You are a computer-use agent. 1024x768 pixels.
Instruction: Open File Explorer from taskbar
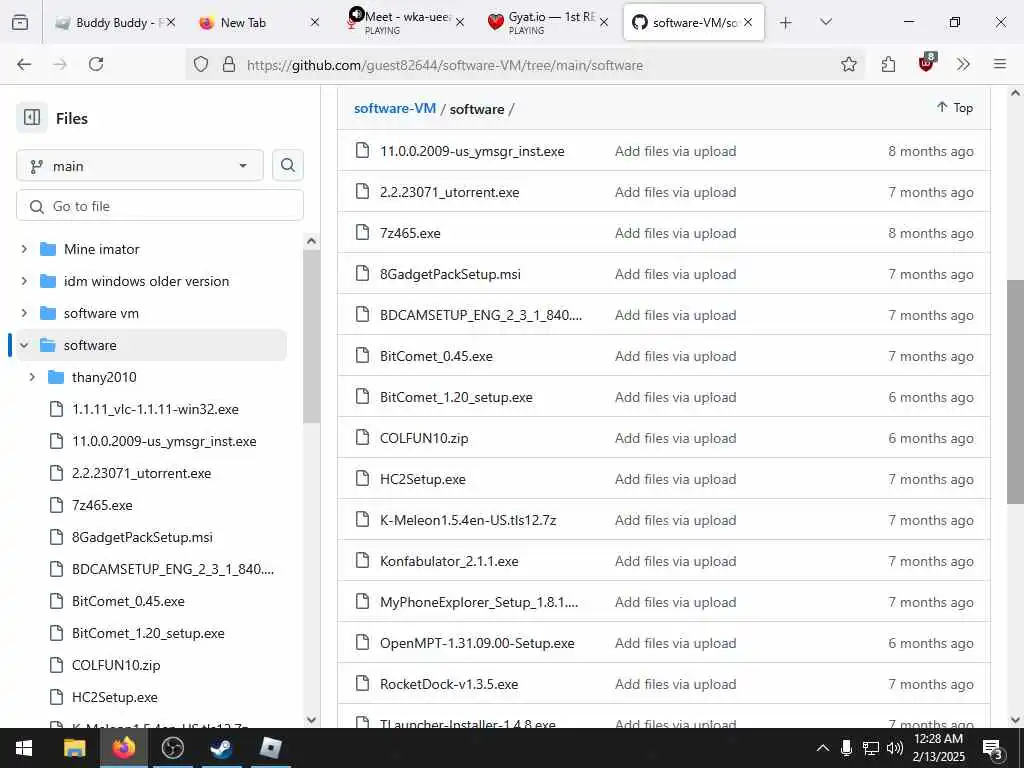point(74,748)
